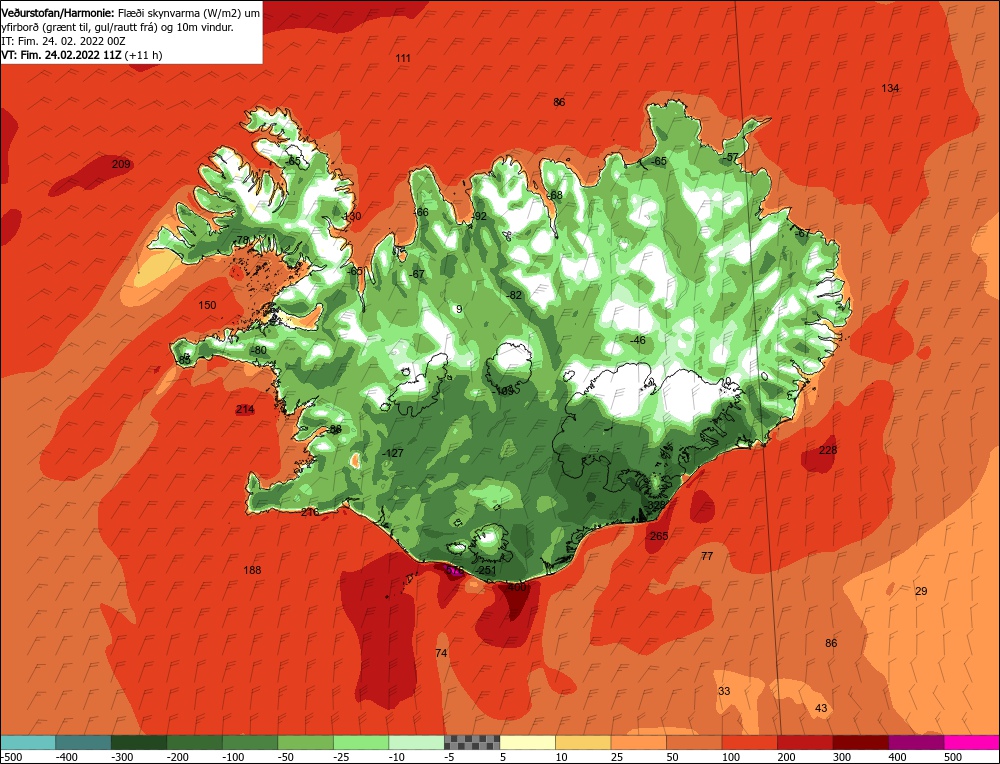Select the "43" value on the map
This screenshot has height=764, width=1000.
(x=821, y=708)
